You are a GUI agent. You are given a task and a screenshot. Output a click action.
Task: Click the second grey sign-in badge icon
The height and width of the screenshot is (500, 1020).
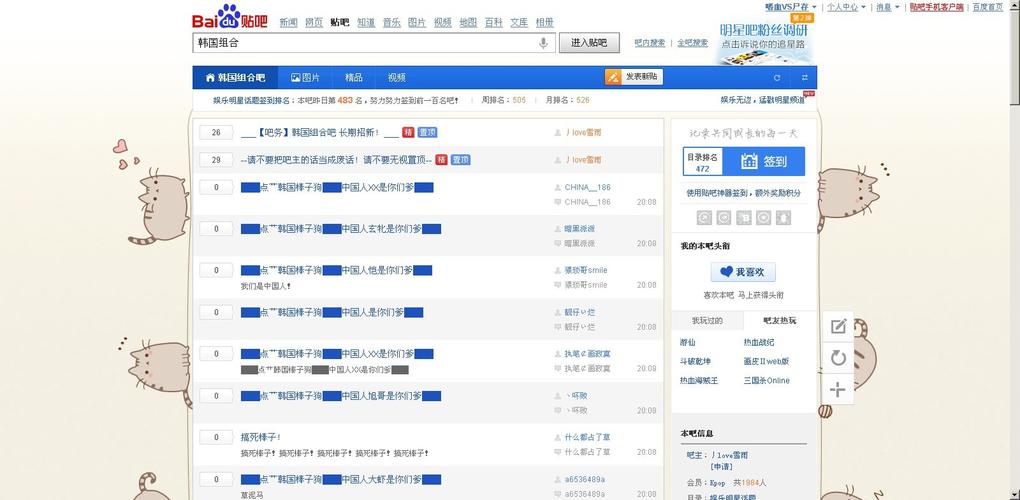click(724, 218)
